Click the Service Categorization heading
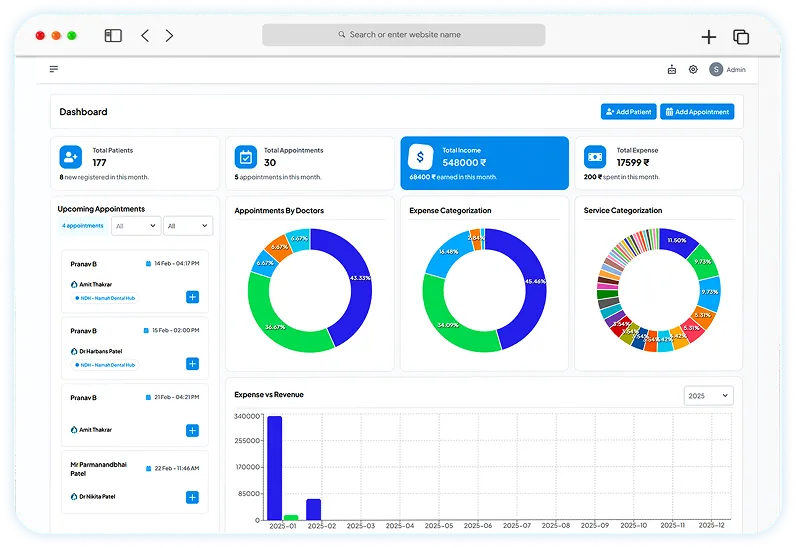Screen dimensions: 796x548 click(623, 210)
